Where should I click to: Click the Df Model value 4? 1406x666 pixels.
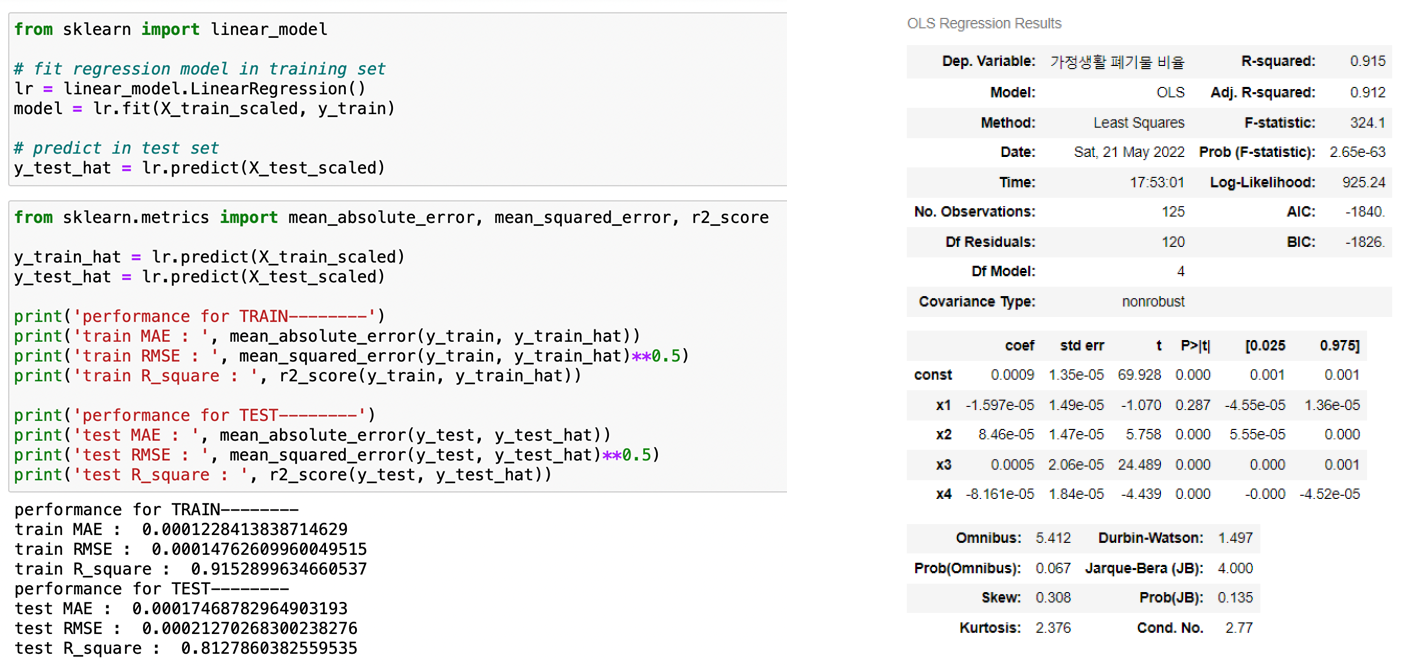(x=1180, y=271)
